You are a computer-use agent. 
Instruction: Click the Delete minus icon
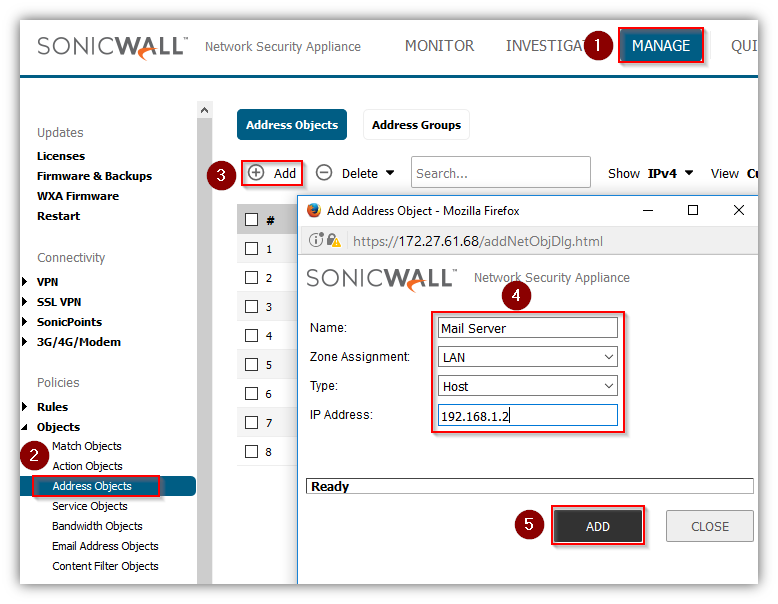tap(324, 173)
